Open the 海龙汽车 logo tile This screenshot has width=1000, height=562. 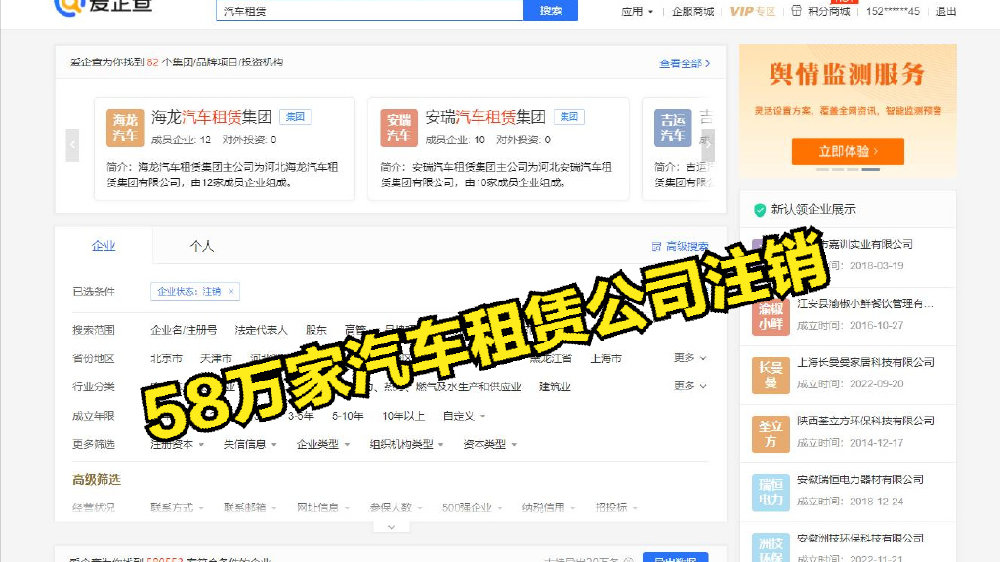point(125,128)
